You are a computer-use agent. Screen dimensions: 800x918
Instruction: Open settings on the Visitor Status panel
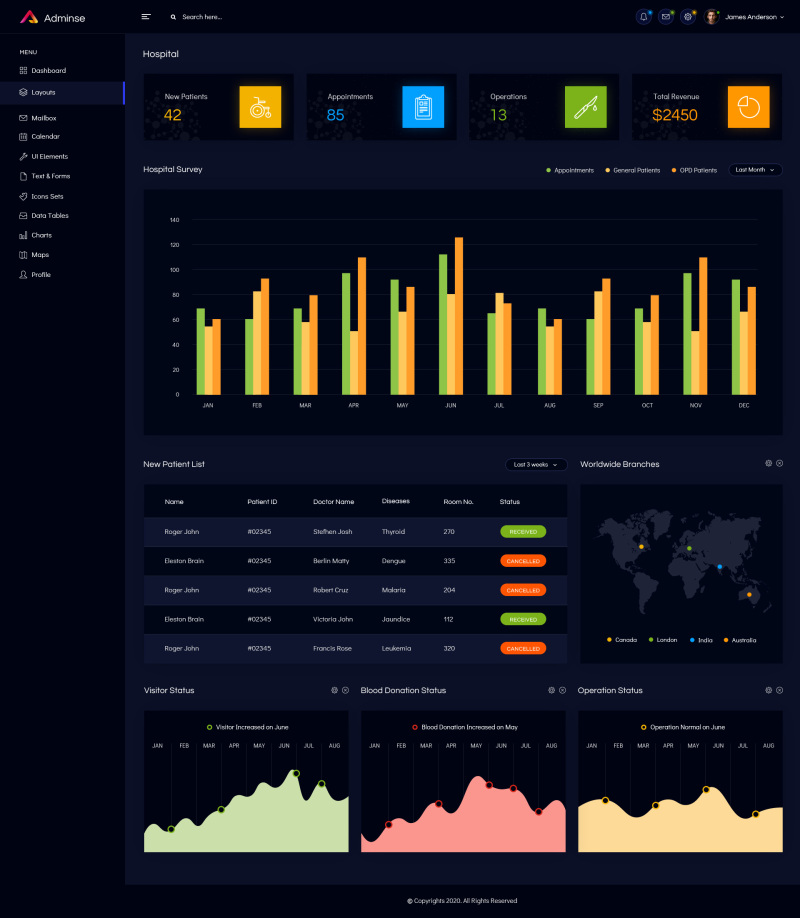tap(335, 690)
